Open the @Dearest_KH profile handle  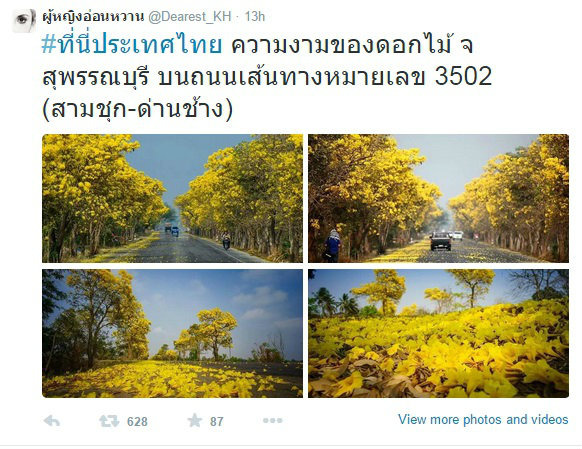point(190,16)
